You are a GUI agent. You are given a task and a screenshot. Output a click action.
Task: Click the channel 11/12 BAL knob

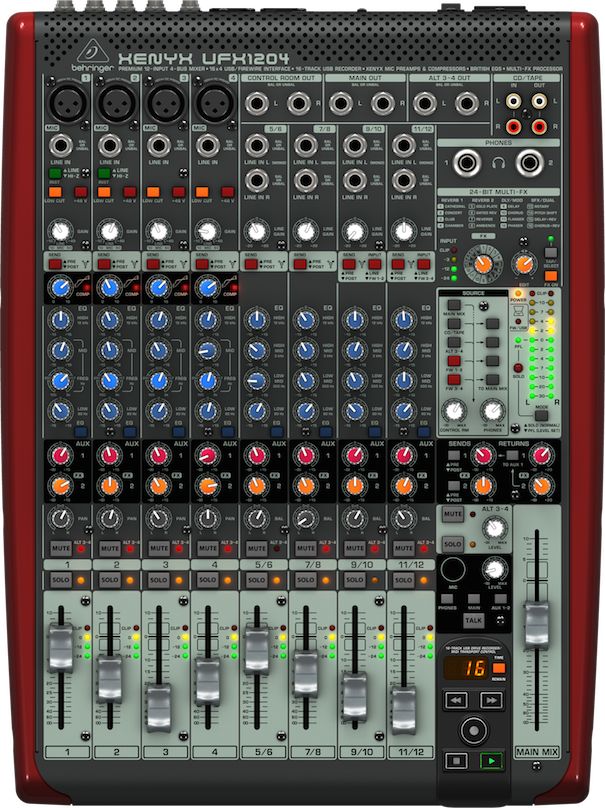coord(404,518)
